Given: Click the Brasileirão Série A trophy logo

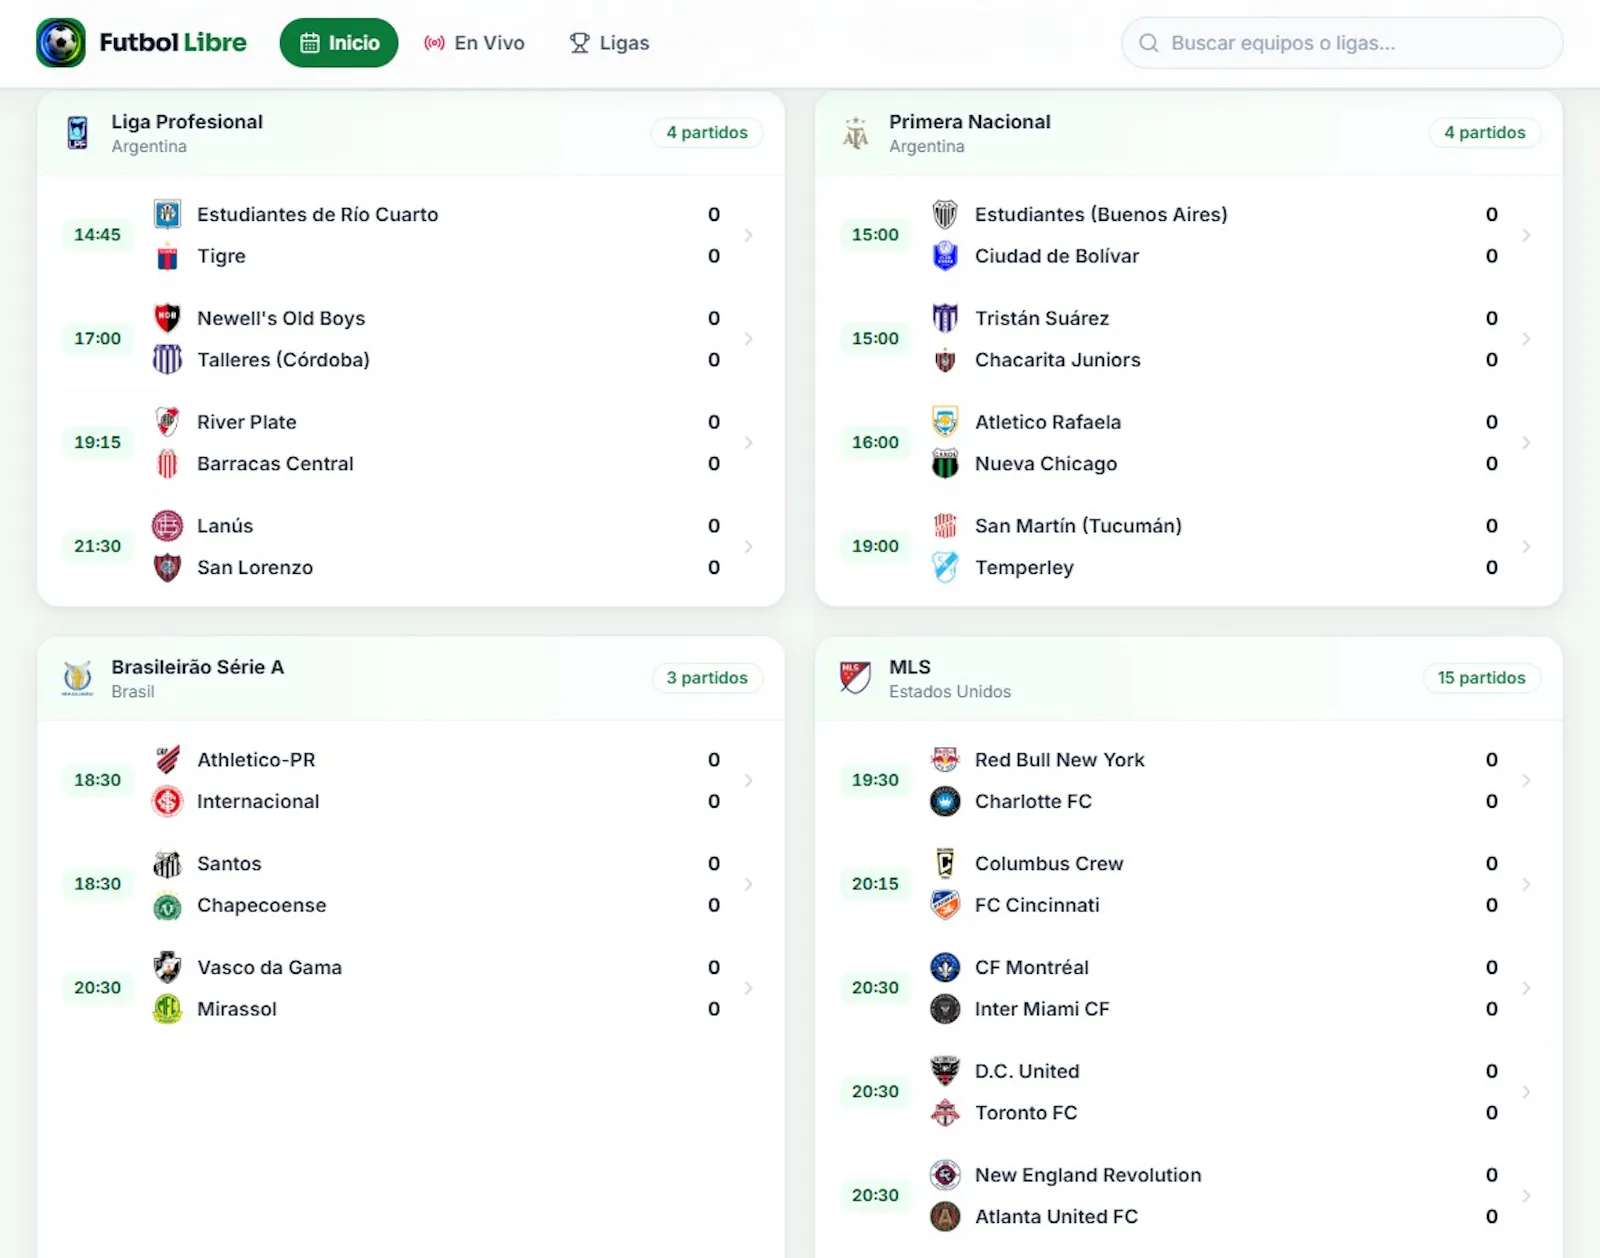Looking at the screenshot, I should click(77, 678).
